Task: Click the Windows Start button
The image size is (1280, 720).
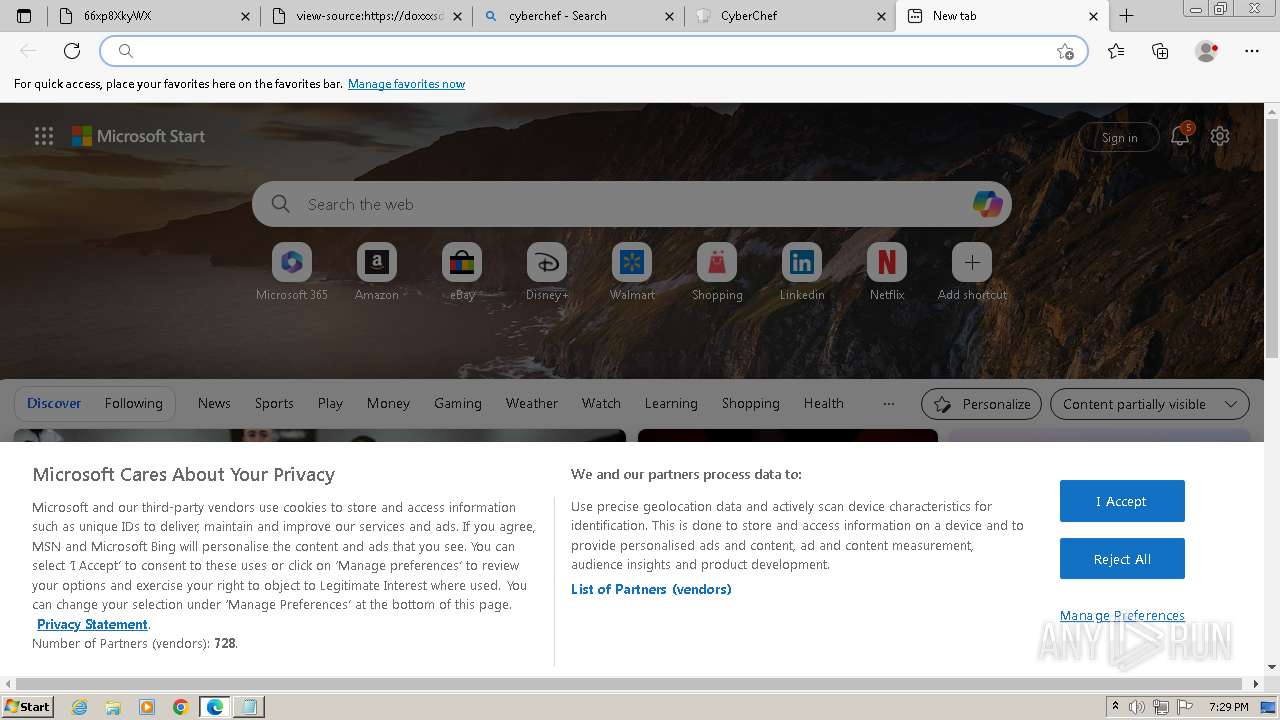Action: pos(27,706)
